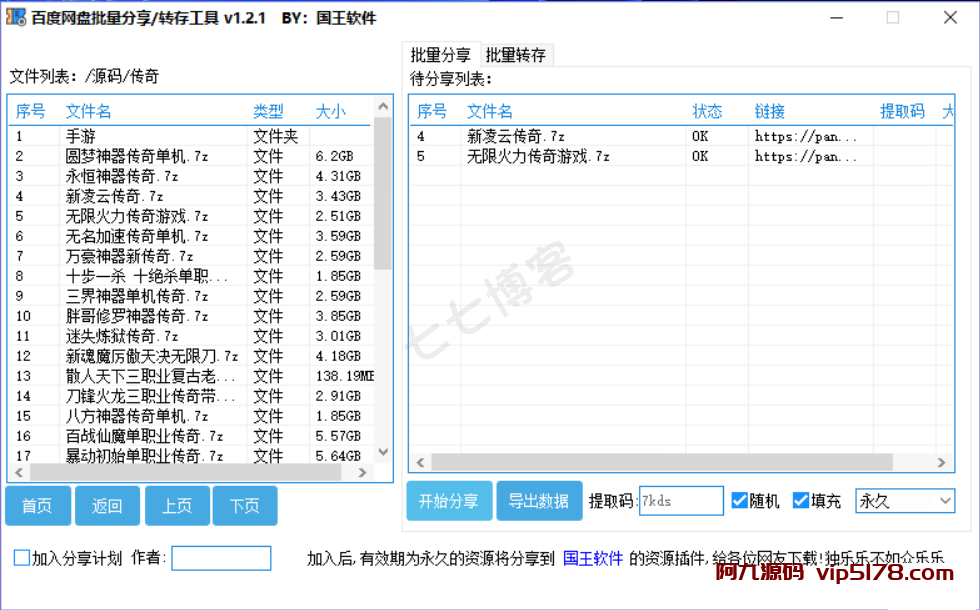Click the 状态 column header in the 待分享列表
Screen dimensions: 980x610
tap(707, 111)
